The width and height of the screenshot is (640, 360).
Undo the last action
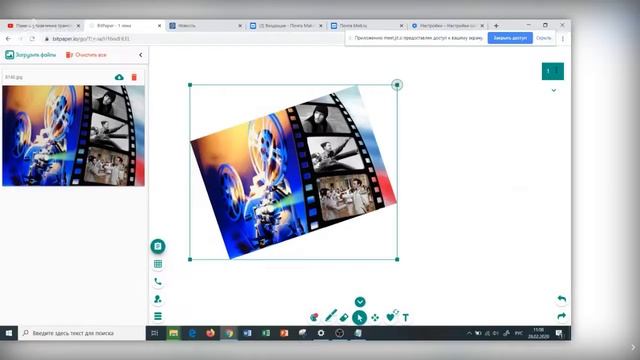coord(562,299)
